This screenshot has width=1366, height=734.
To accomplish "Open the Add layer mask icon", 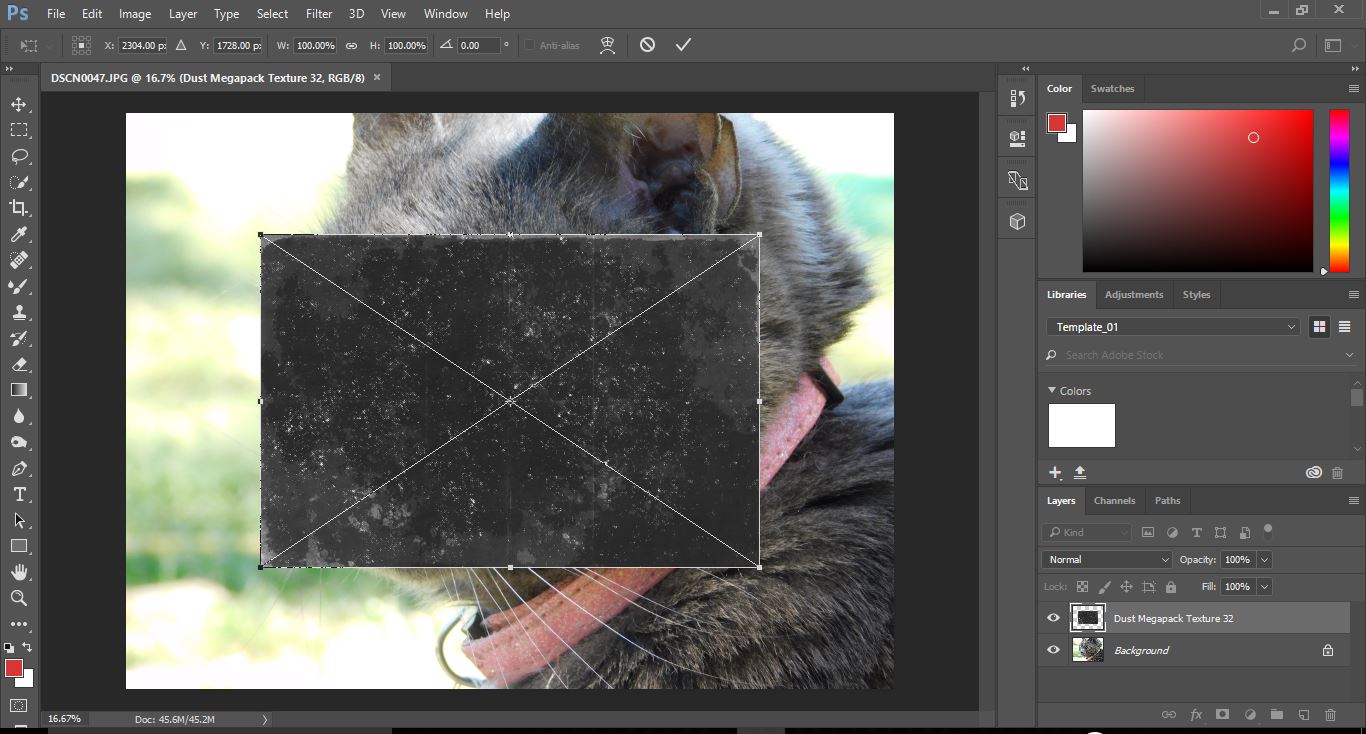I will click(x=1222, y=714).
